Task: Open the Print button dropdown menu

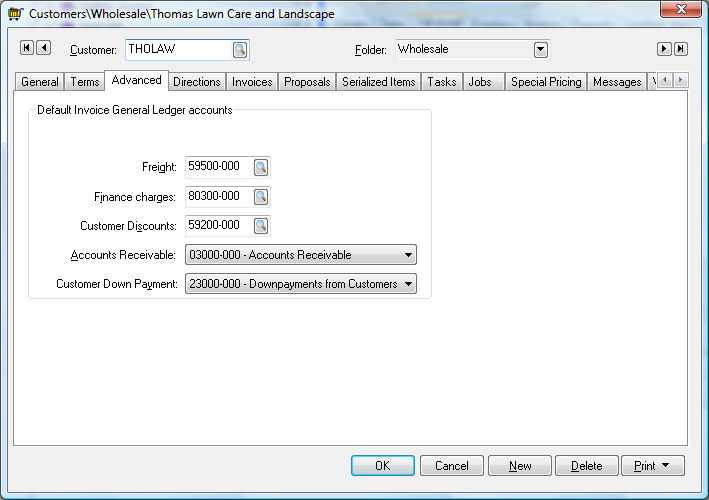Action: [653, 466]
